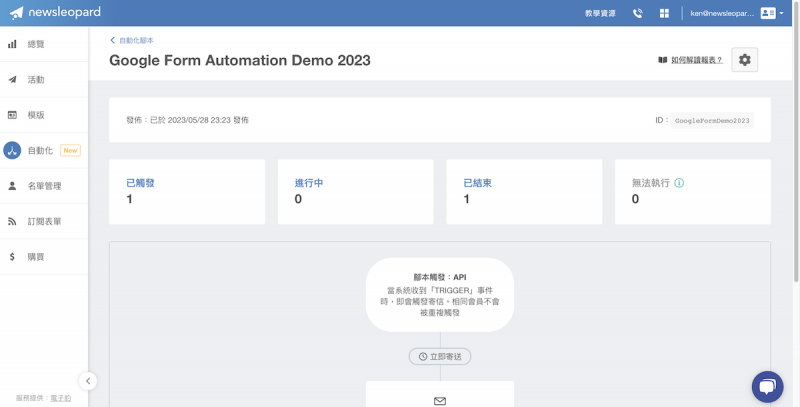The width and height of the screenshot is (800, 407).
Task: Click the GoogleFormDemo2023 ID field
Action: click(712, 120)
